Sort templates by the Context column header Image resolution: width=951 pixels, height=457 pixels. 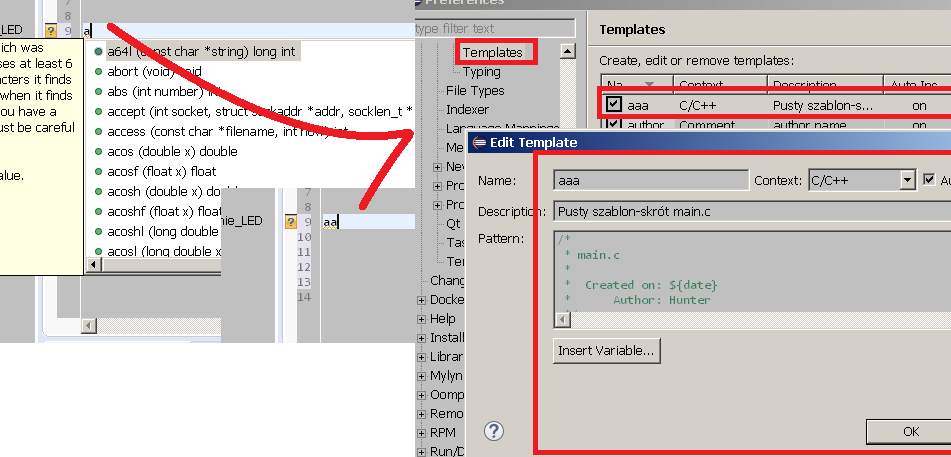(721, 84)
